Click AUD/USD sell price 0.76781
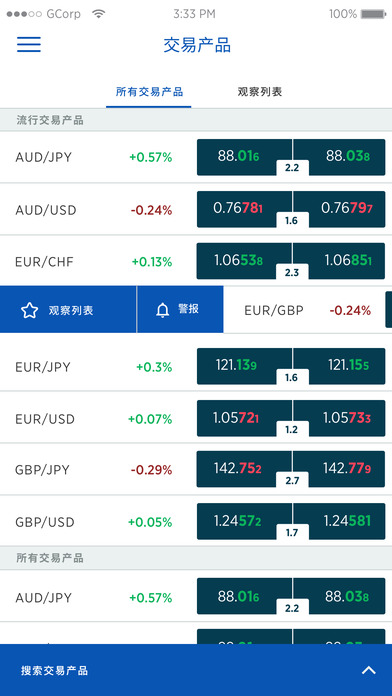392x696 pixels. click(244, 209)
